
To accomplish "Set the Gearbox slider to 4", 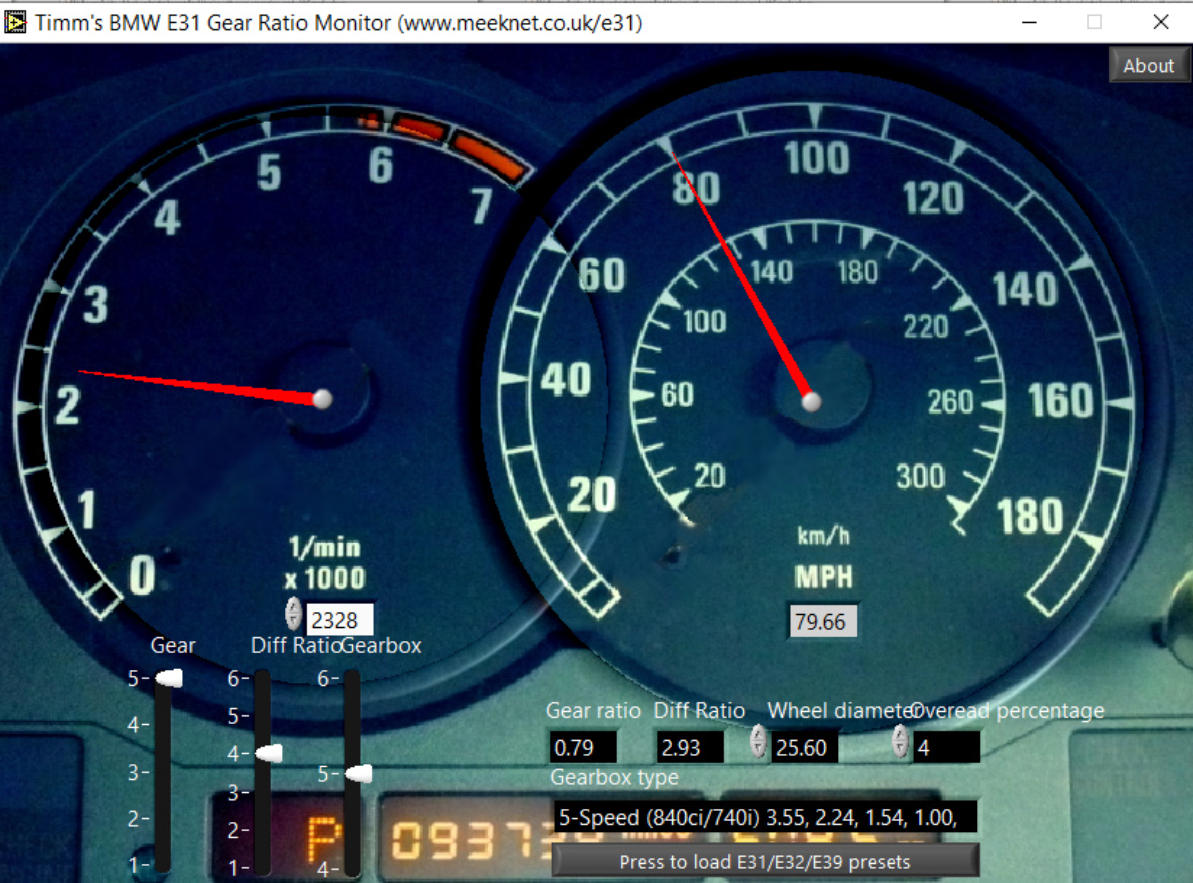I will (x=352, y=868).
